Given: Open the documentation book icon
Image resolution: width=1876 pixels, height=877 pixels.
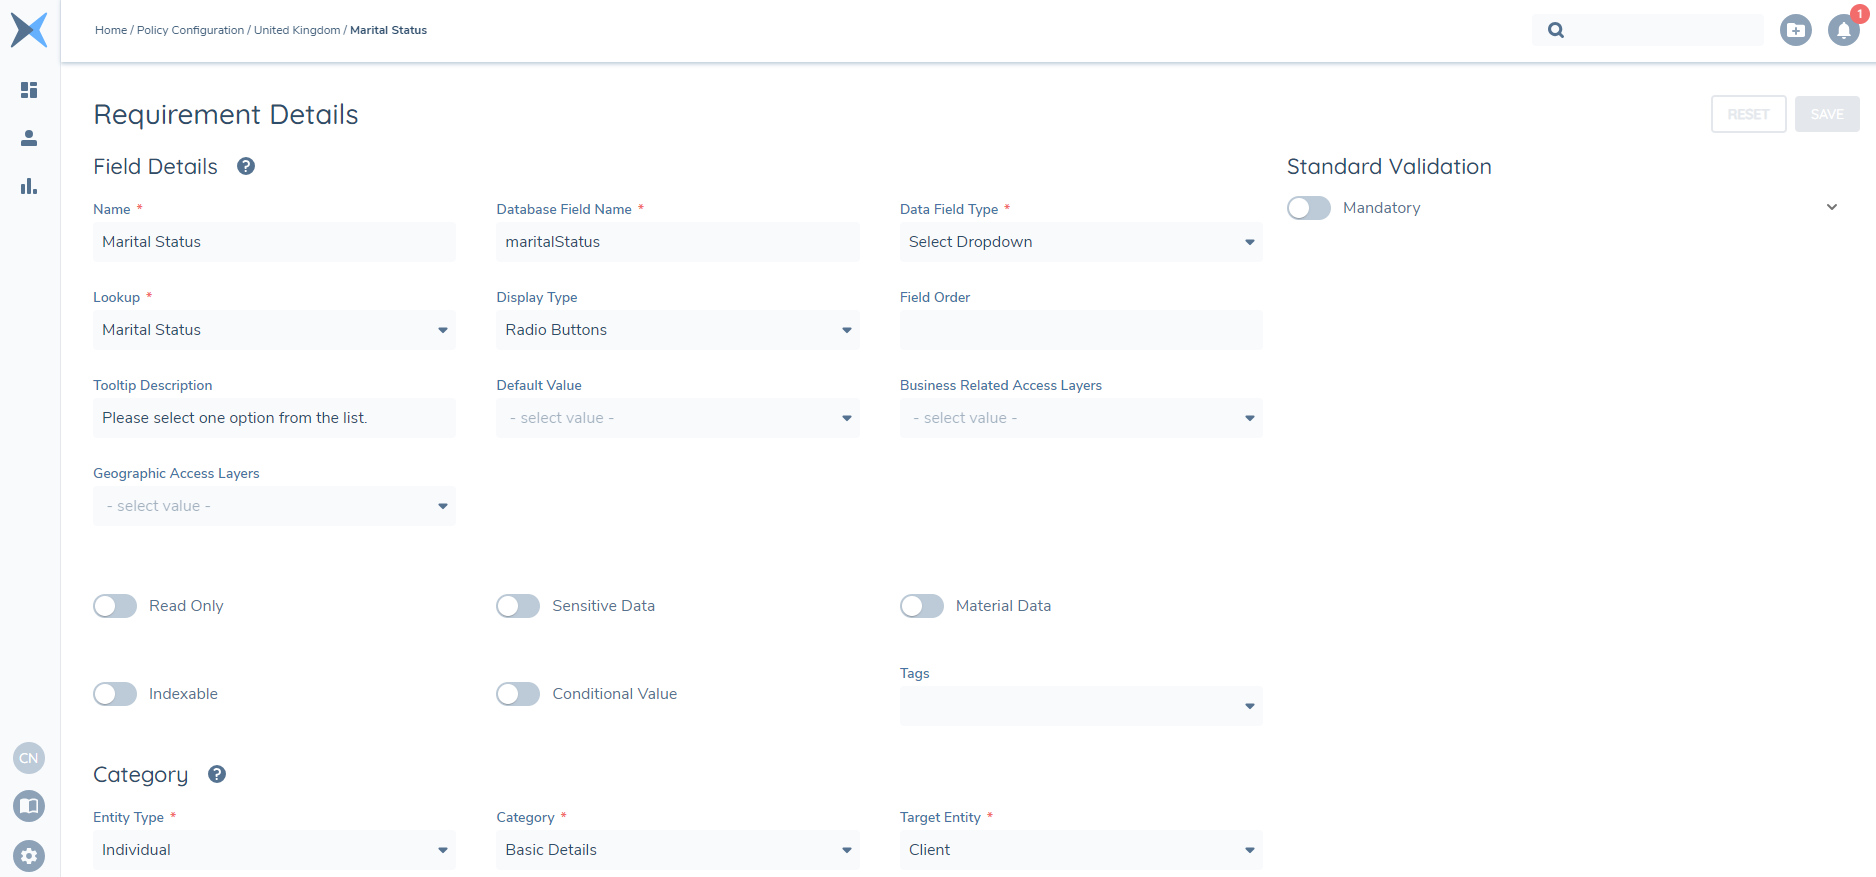Looking at the screenshot, I should (x=29, y=806).
